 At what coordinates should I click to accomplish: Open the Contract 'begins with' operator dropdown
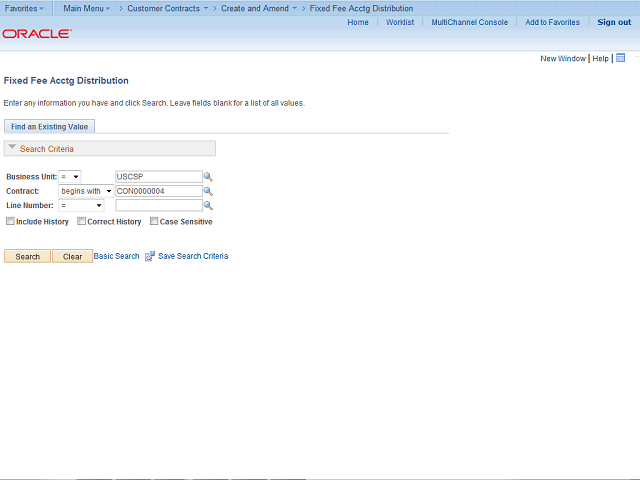pos(86,191)
